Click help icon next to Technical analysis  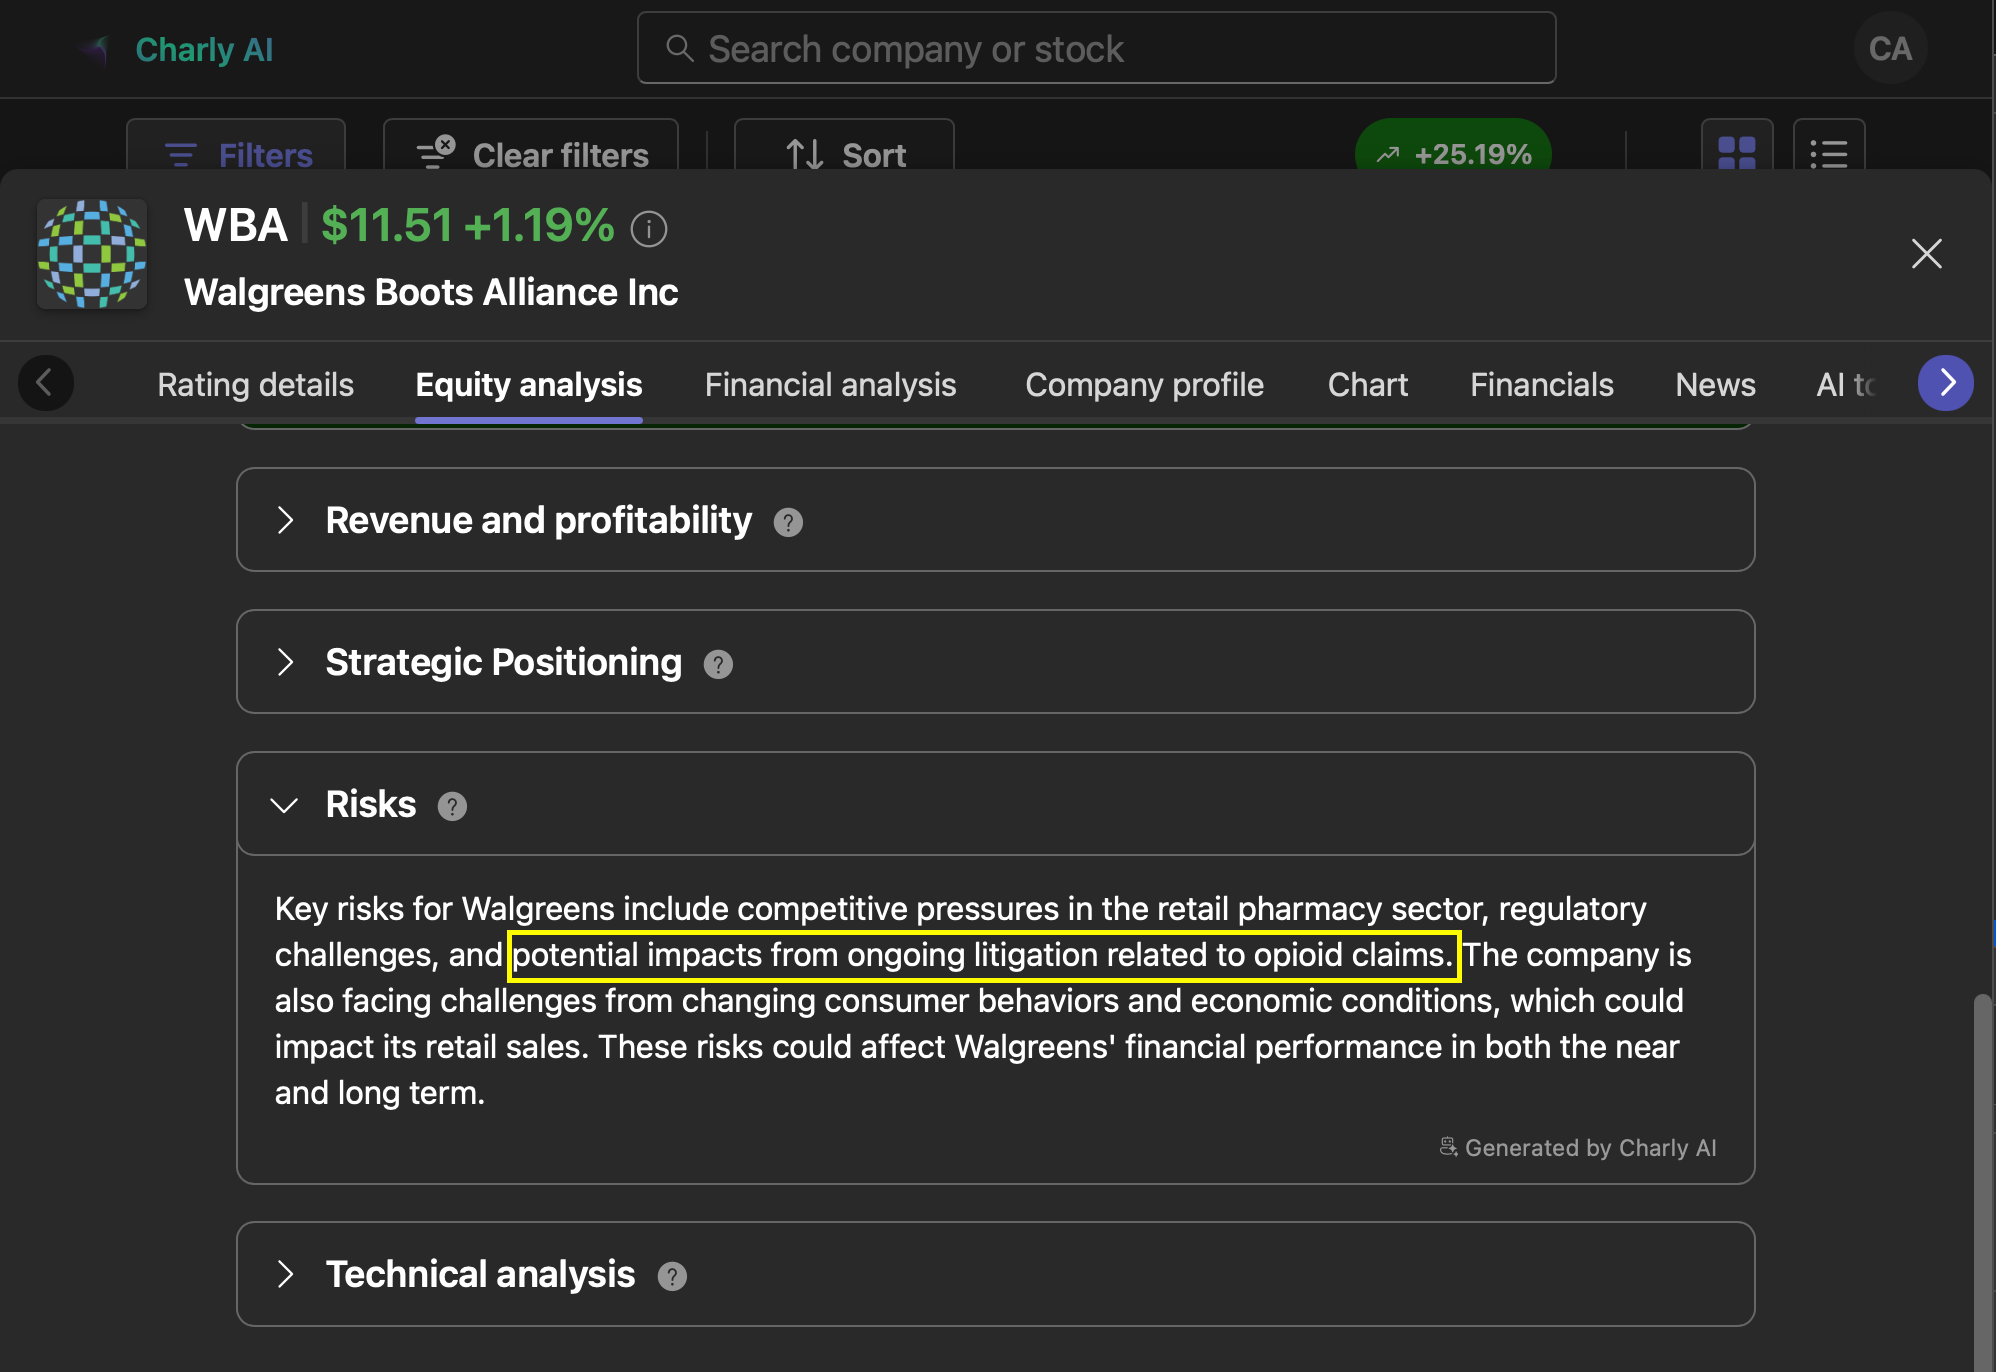[672, 1276]
